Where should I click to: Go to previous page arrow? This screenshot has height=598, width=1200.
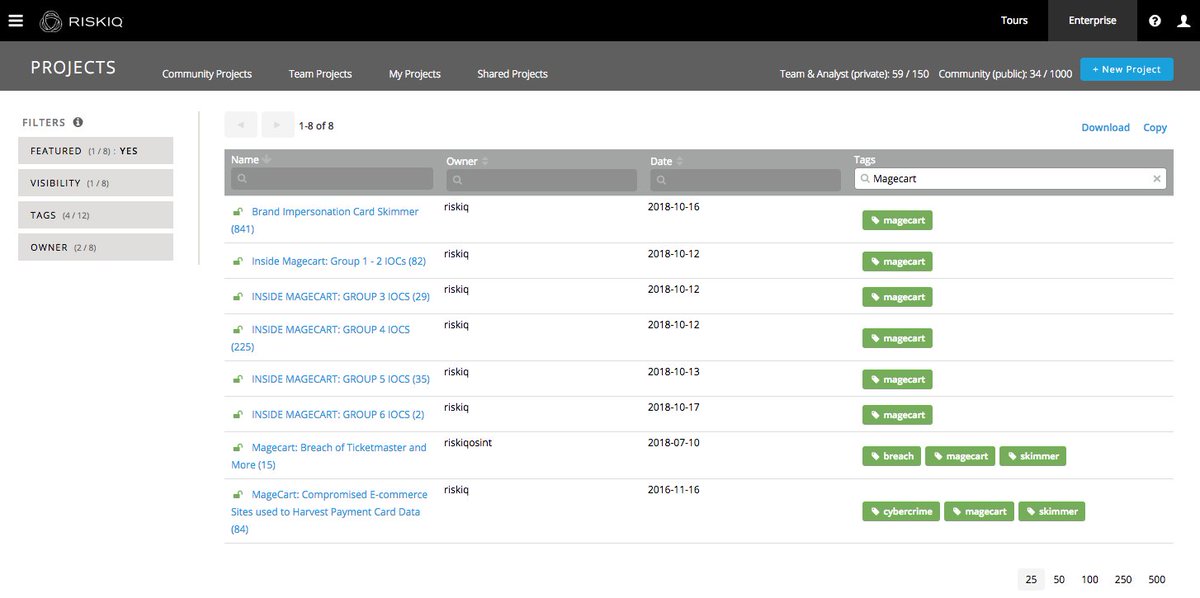click(x=241, y=125)
